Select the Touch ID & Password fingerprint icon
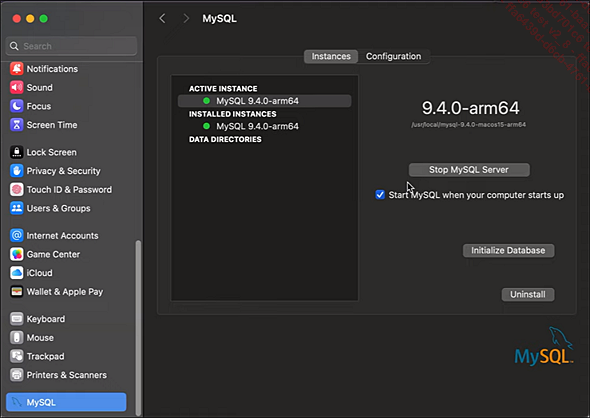This screenshot has width=590, height=418. (17, 189)
